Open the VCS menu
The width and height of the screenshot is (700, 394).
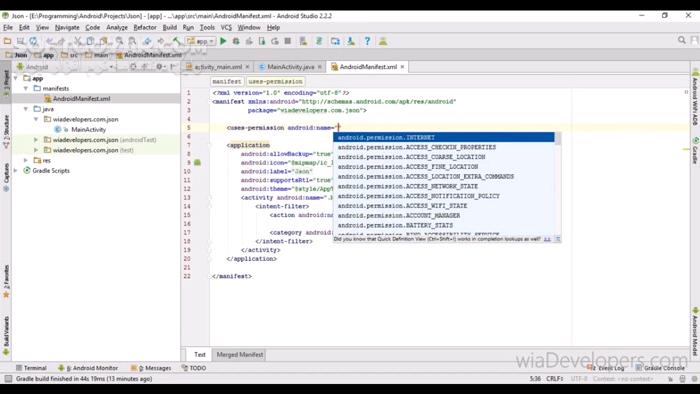(226, 27)
